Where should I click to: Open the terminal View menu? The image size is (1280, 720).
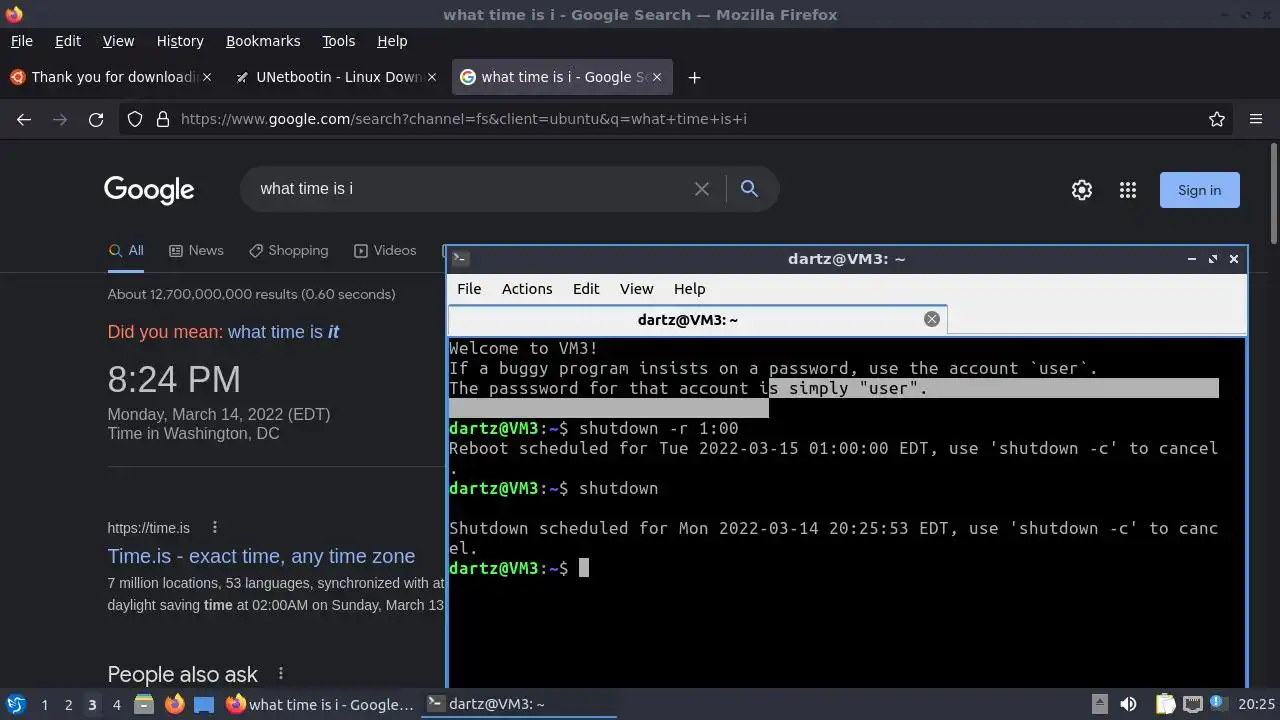pyautogui.click(x=636, y=288)
